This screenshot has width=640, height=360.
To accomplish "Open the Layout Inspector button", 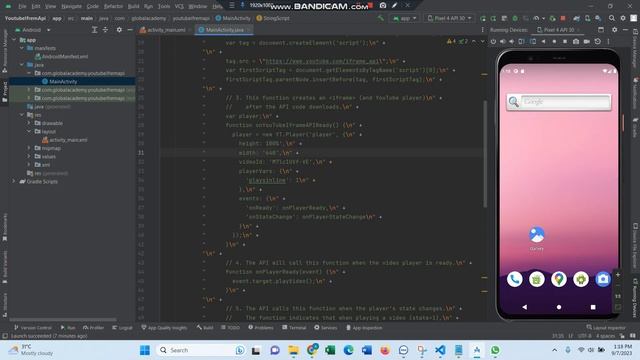I will (606, 328).
